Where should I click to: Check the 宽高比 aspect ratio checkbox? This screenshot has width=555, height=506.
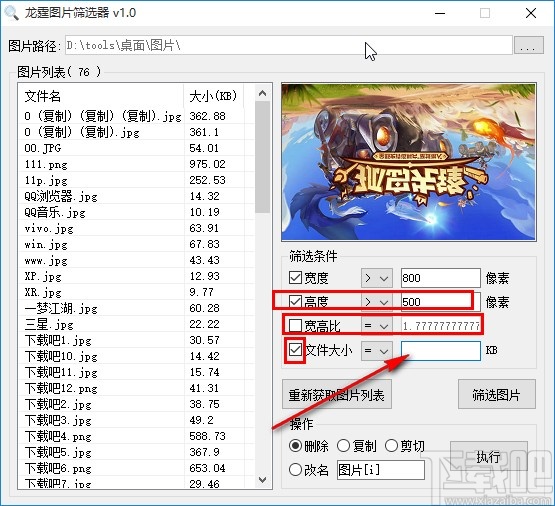[x=295, y=326]
